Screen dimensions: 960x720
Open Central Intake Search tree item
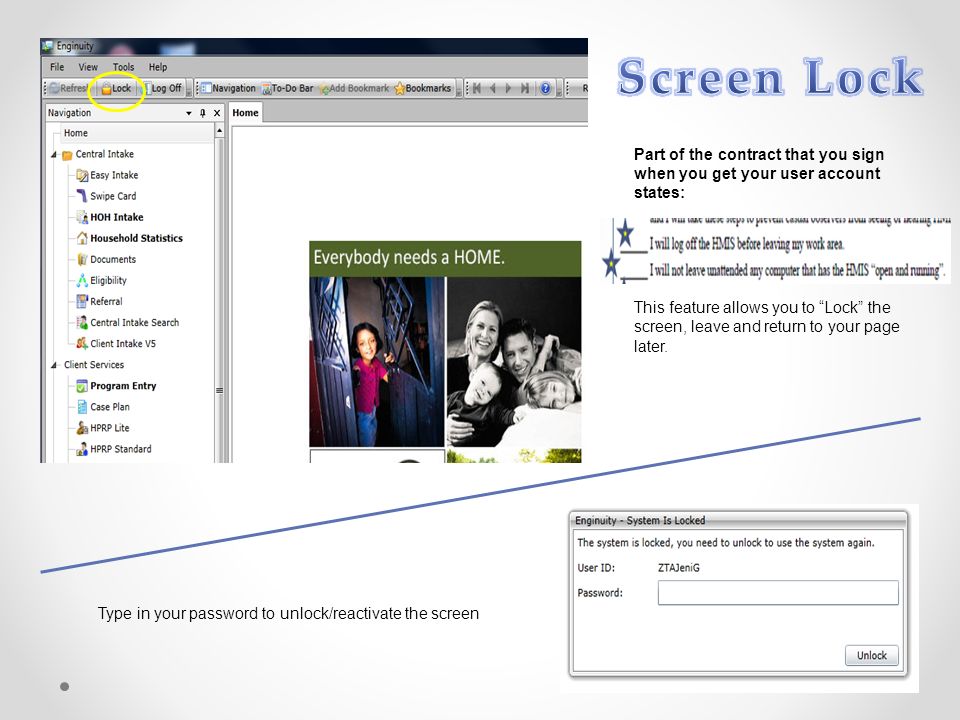point(135,323)
